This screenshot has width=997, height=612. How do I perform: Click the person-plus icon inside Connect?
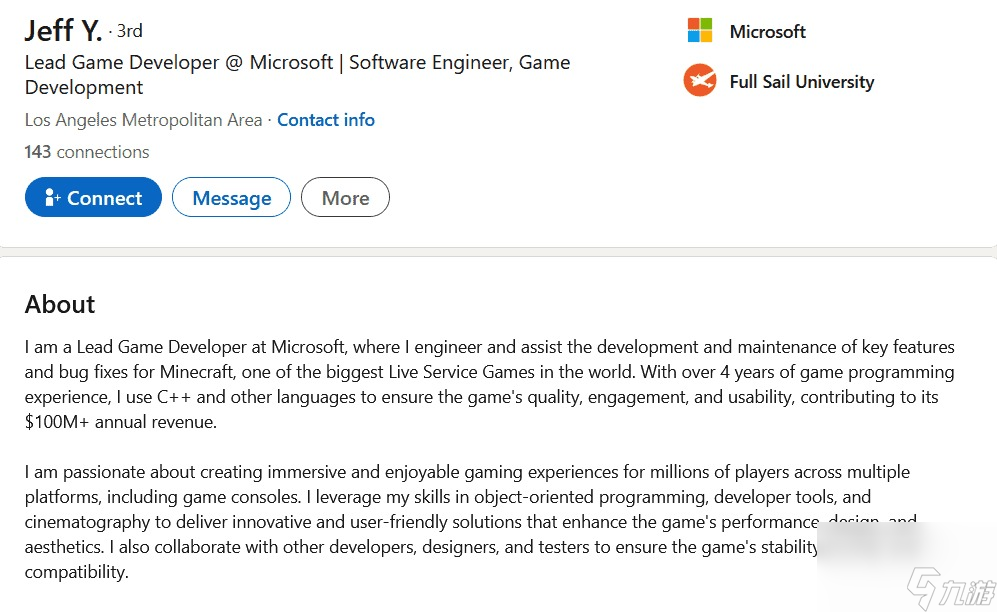coord(52,198)
